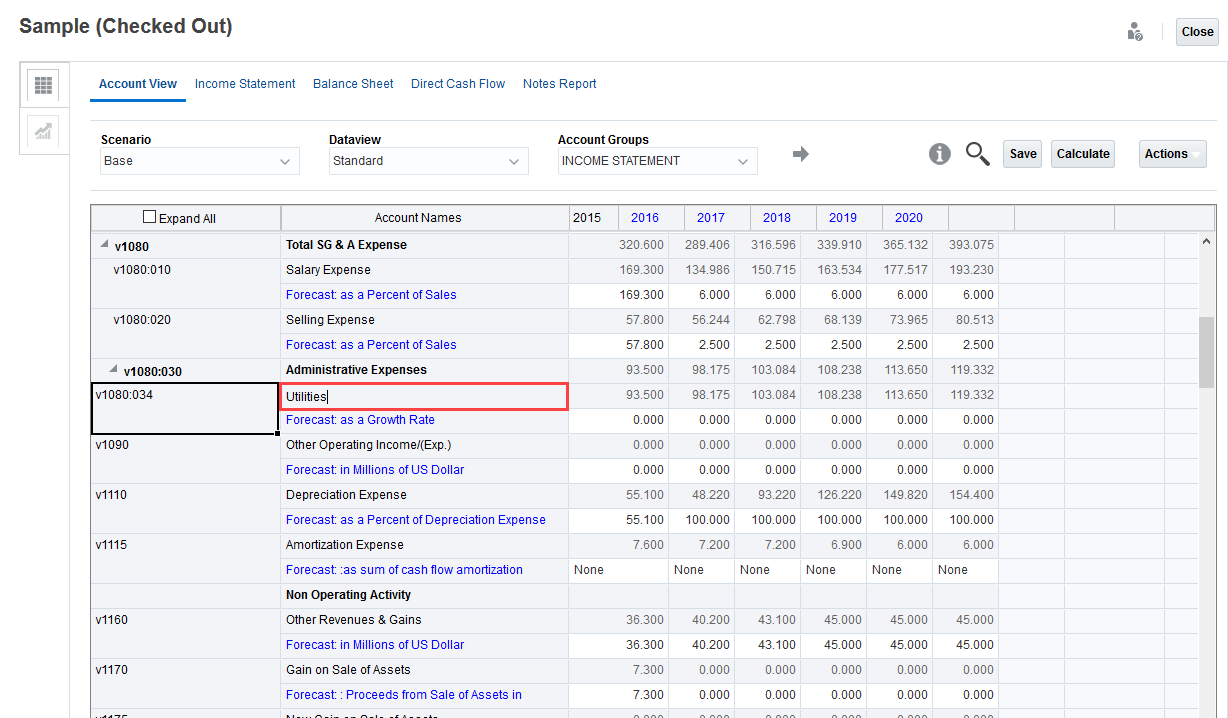Viewport: 1228px width, 718px height.
Task: Switch to the Balance Sheet tab
Action: (353, 84)
